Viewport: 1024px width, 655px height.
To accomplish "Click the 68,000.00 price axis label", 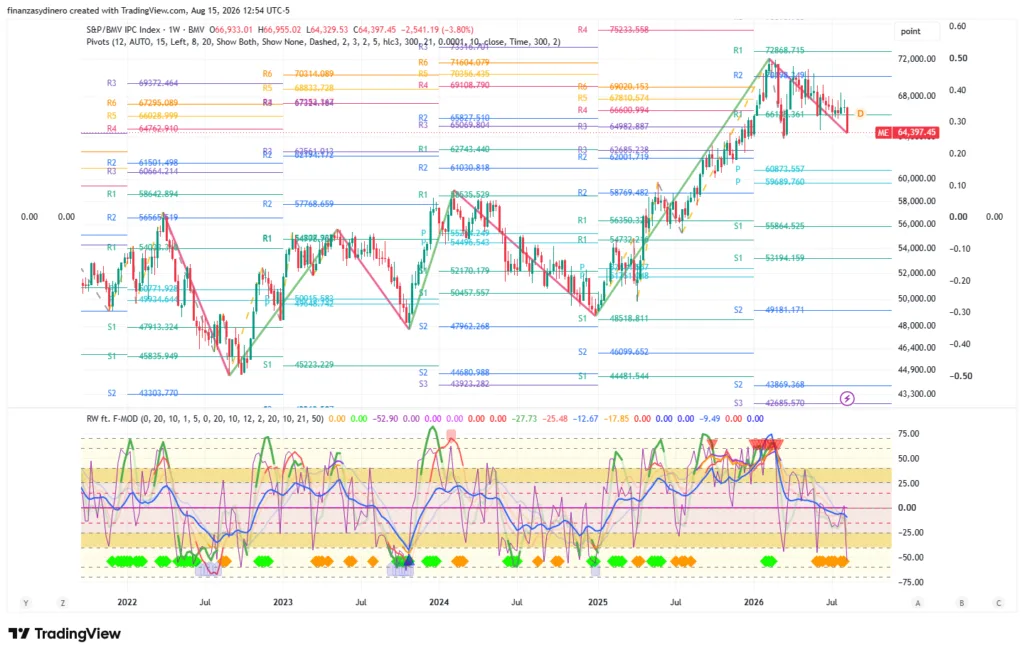I will (x=917, y=96).
